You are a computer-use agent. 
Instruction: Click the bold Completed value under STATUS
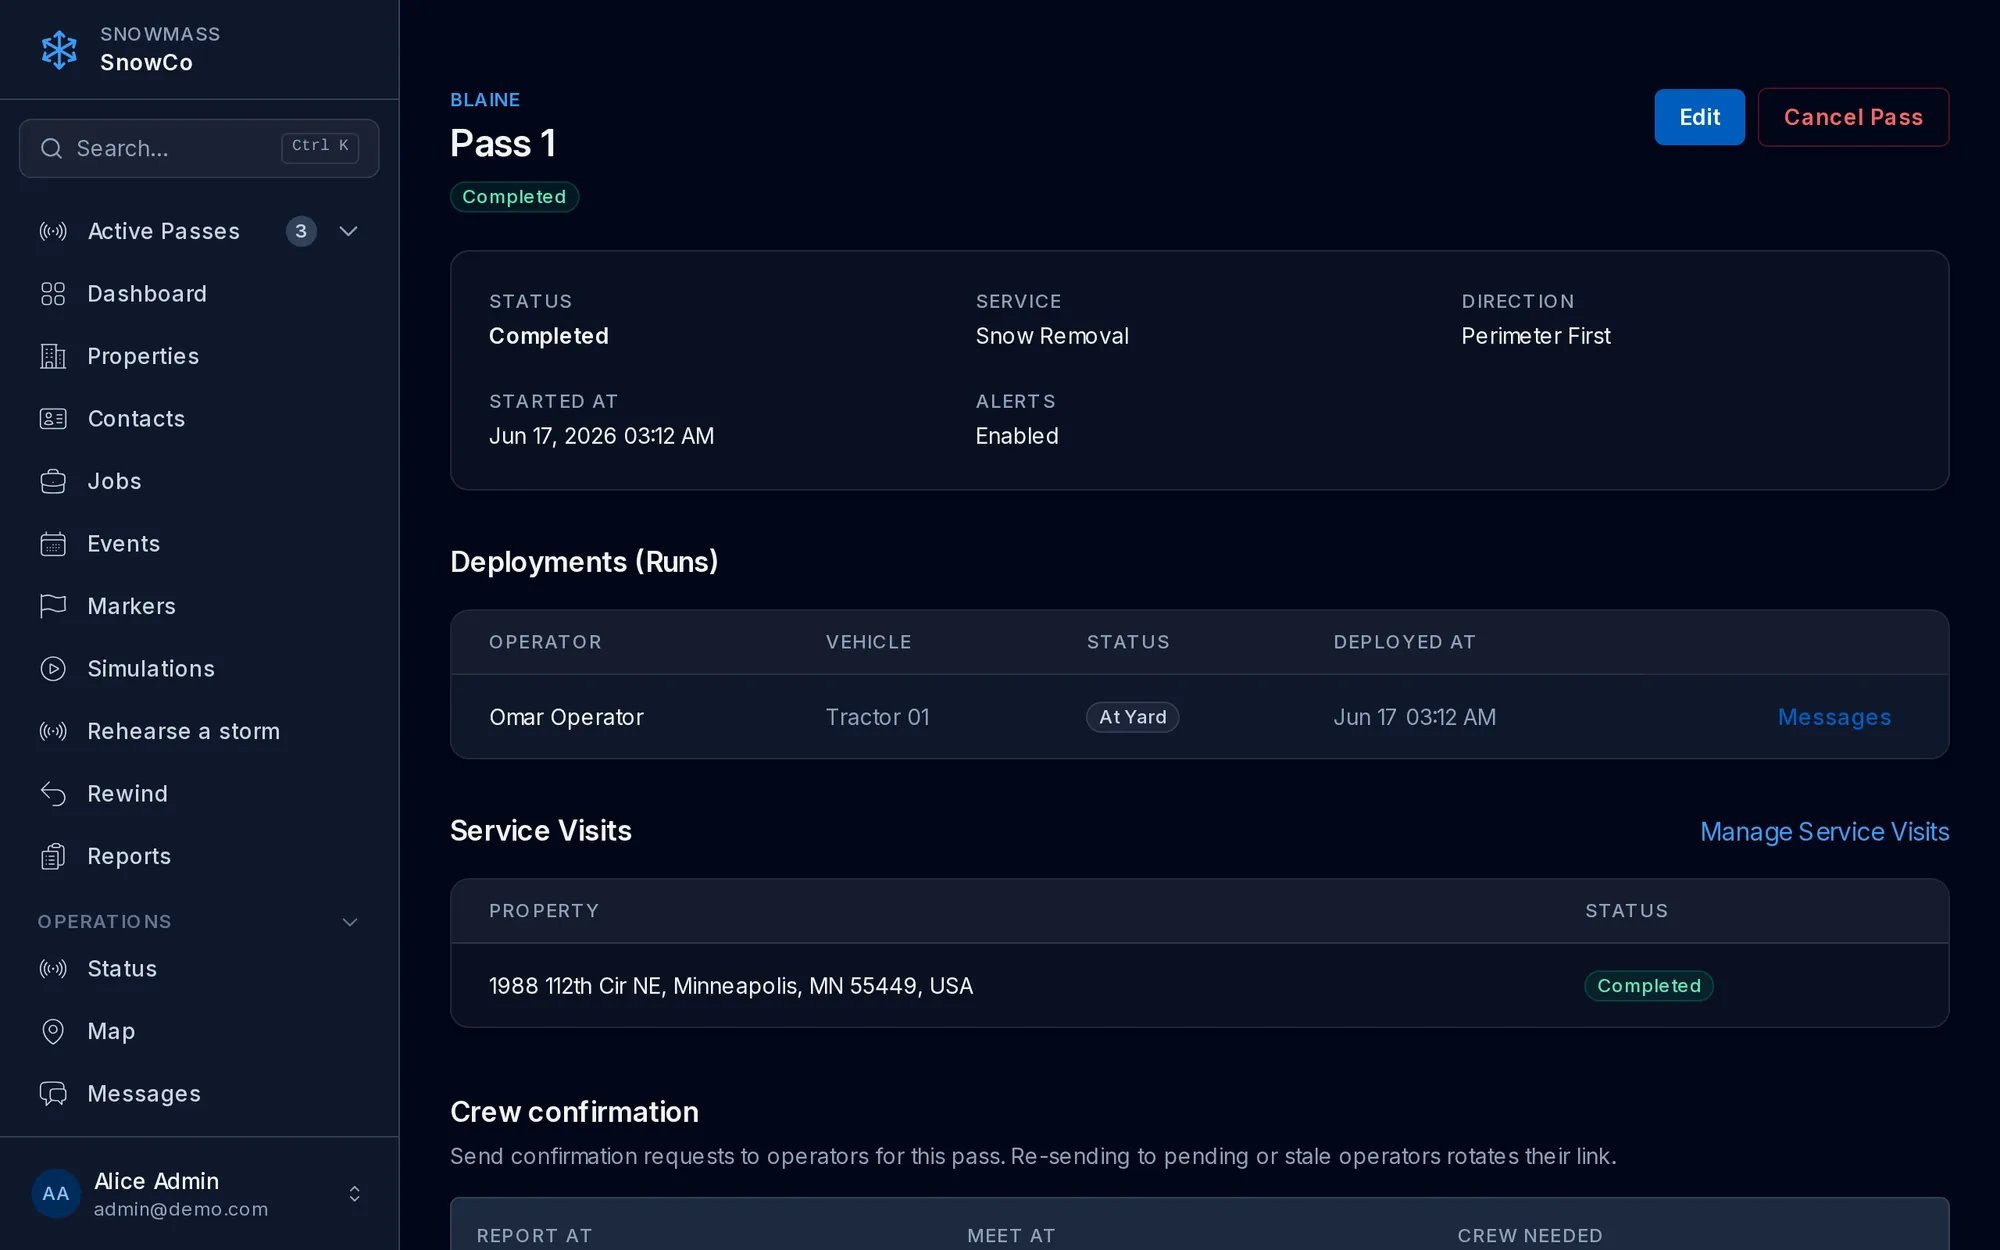[548, 336]
